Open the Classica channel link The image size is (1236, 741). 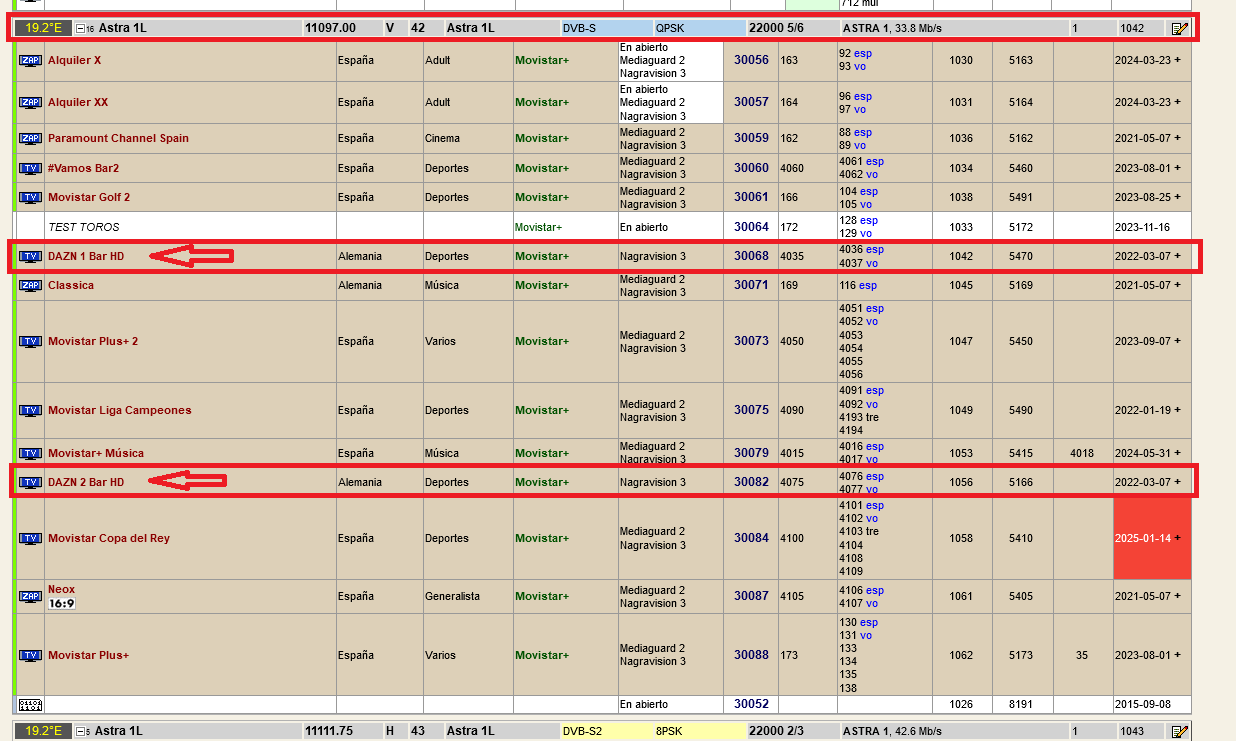(x=71, y=285)
